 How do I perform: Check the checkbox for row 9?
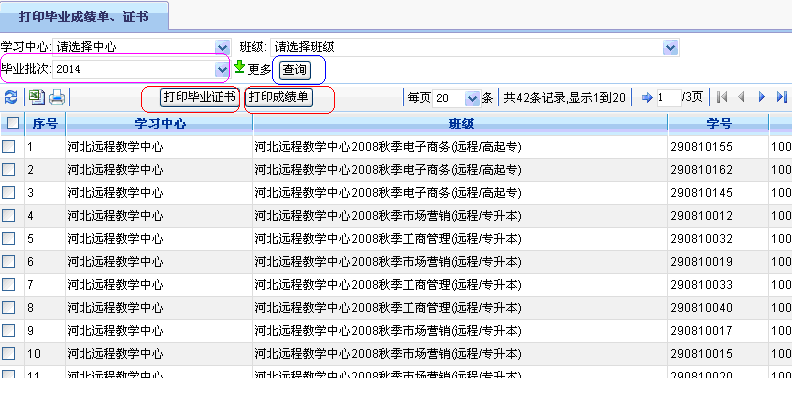click(x=9, y=330)
